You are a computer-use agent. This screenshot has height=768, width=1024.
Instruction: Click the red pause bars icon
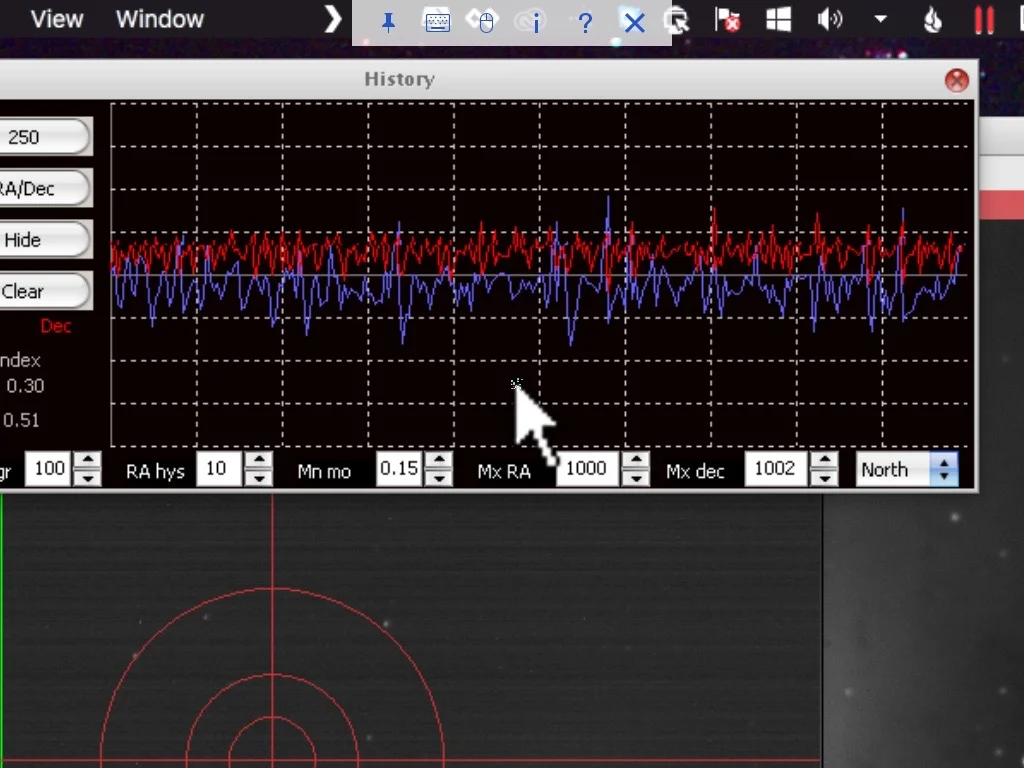click(984, 20)
